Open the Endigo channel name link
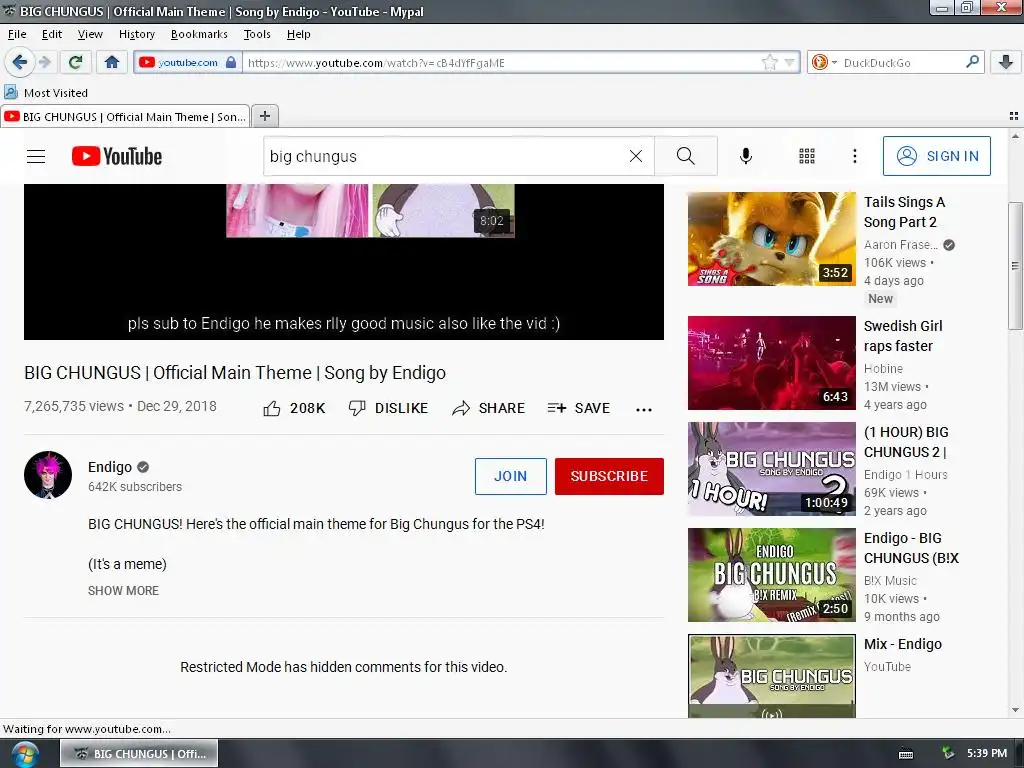 [x=110, y=467]
